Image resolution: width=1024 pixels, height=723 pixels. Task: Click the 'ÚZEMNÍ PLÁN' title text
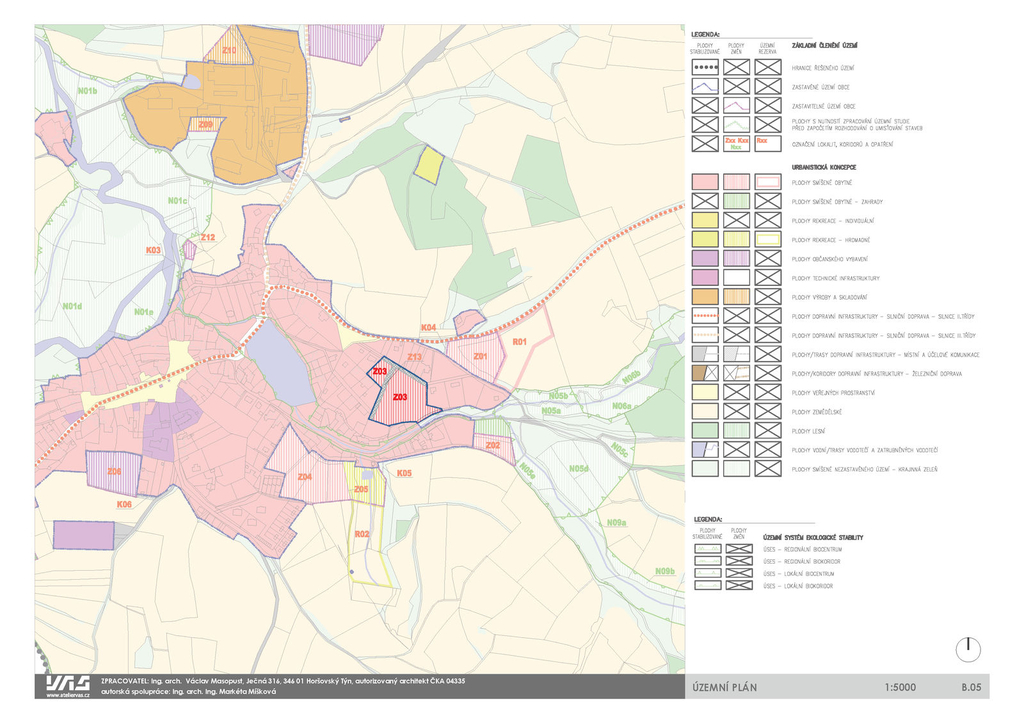[x=725, y=688]
